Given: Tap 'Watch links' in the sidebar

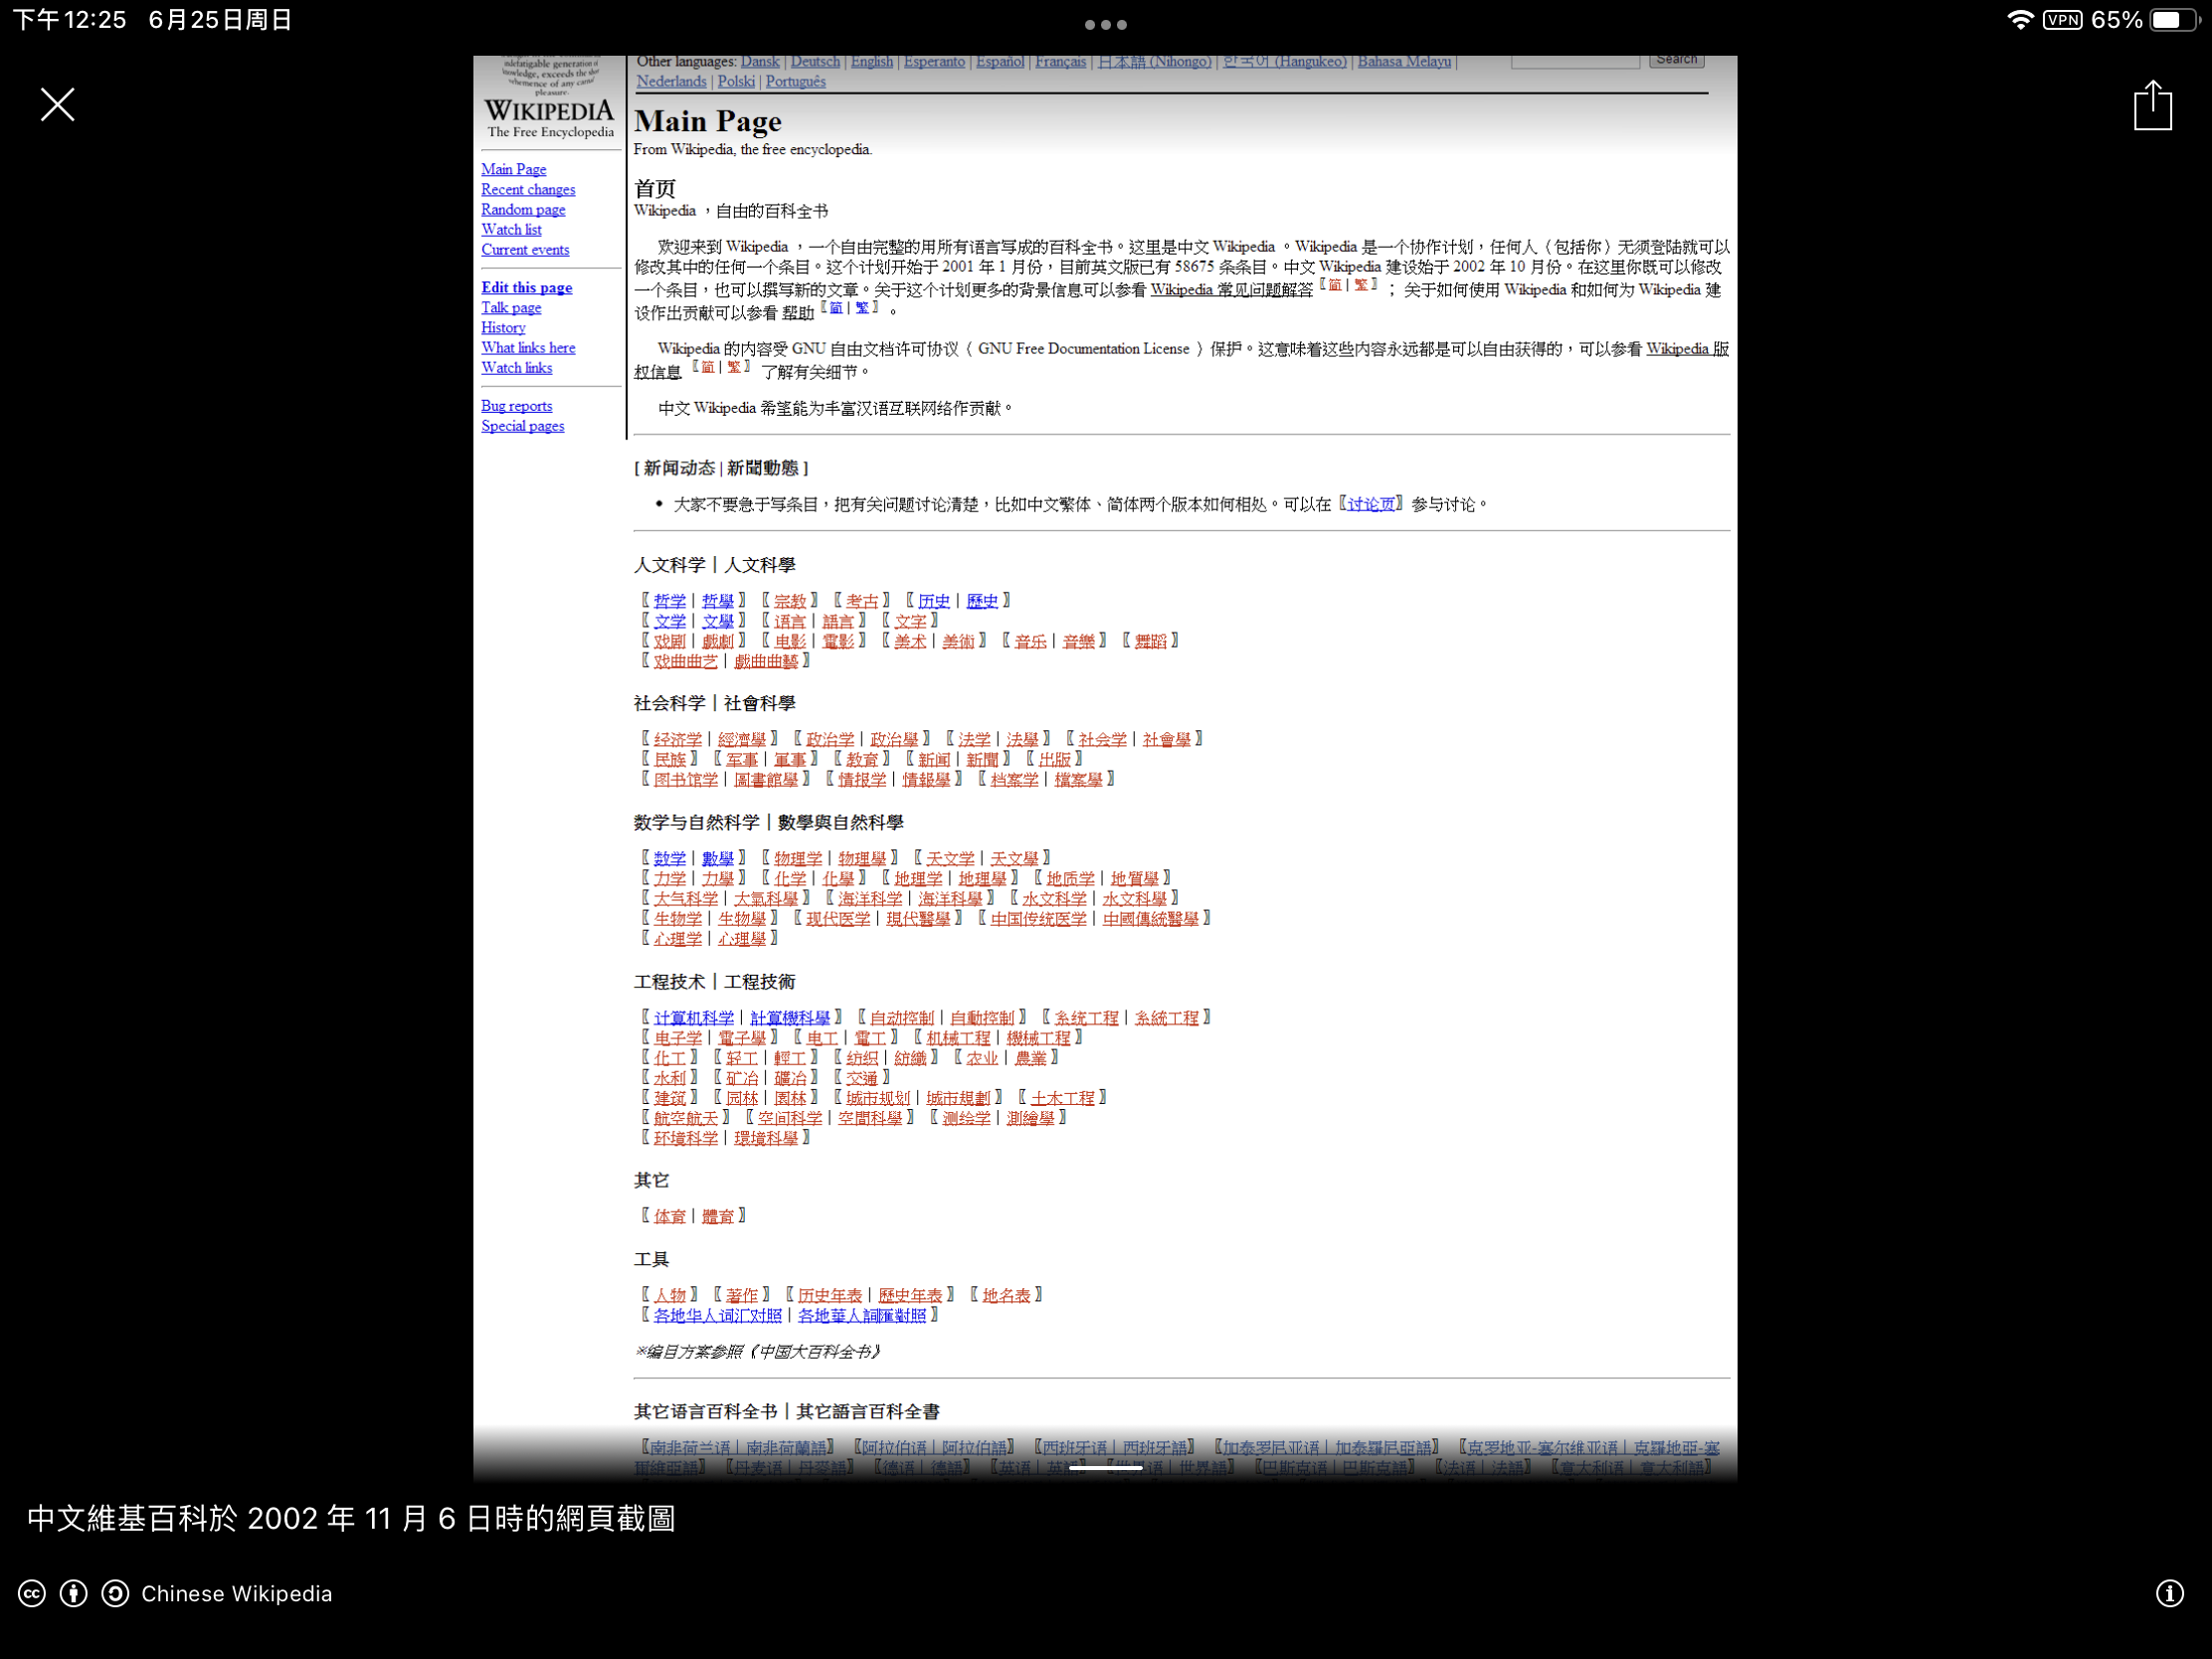Looking at the screenshot, I should click(517, 367).
